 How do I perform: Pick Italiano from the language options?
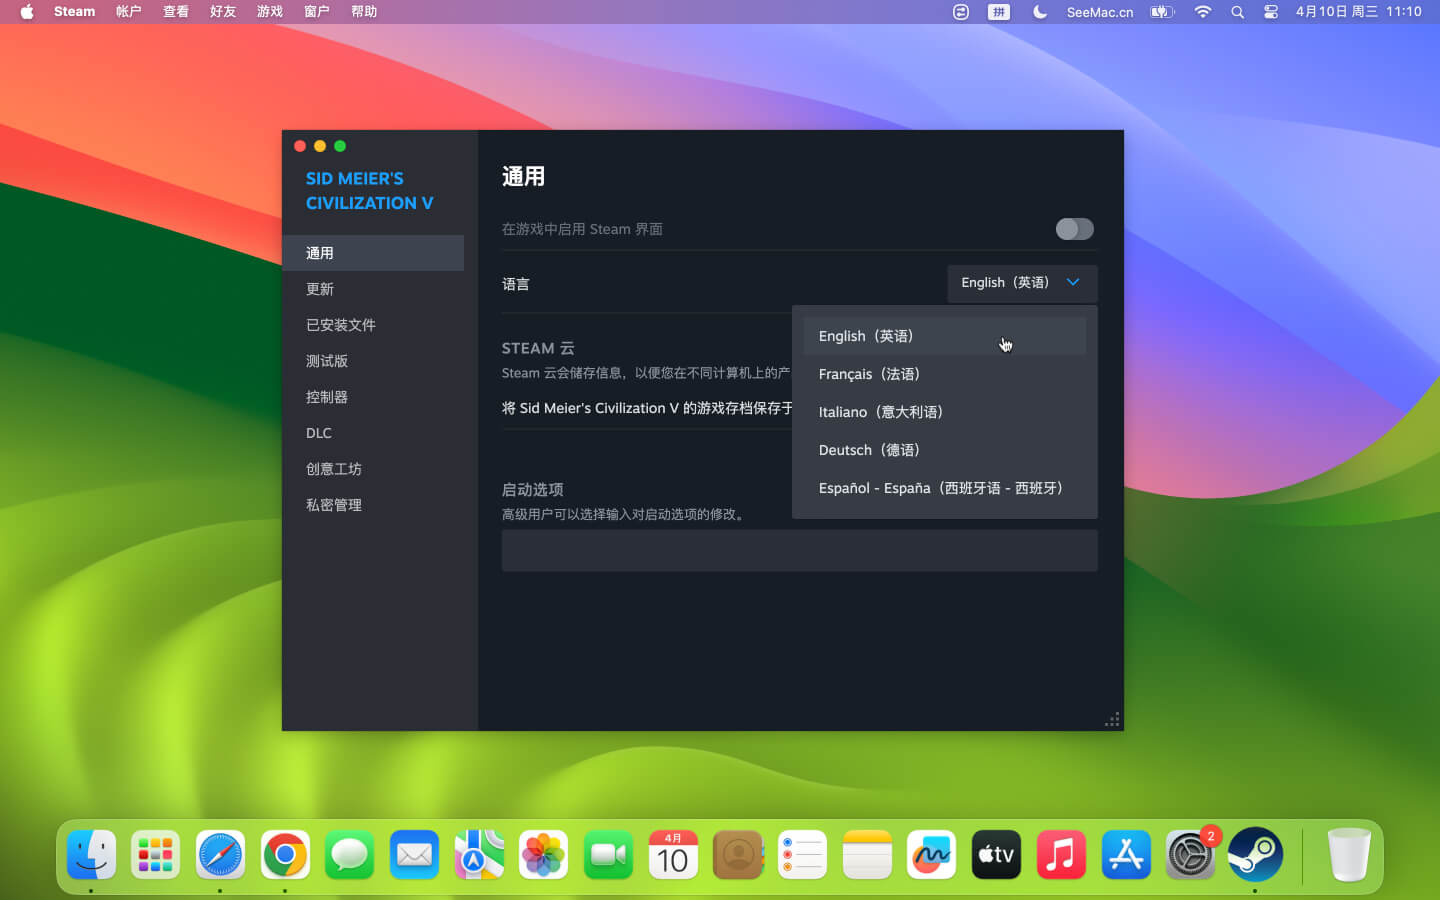(x=880, y=412)
